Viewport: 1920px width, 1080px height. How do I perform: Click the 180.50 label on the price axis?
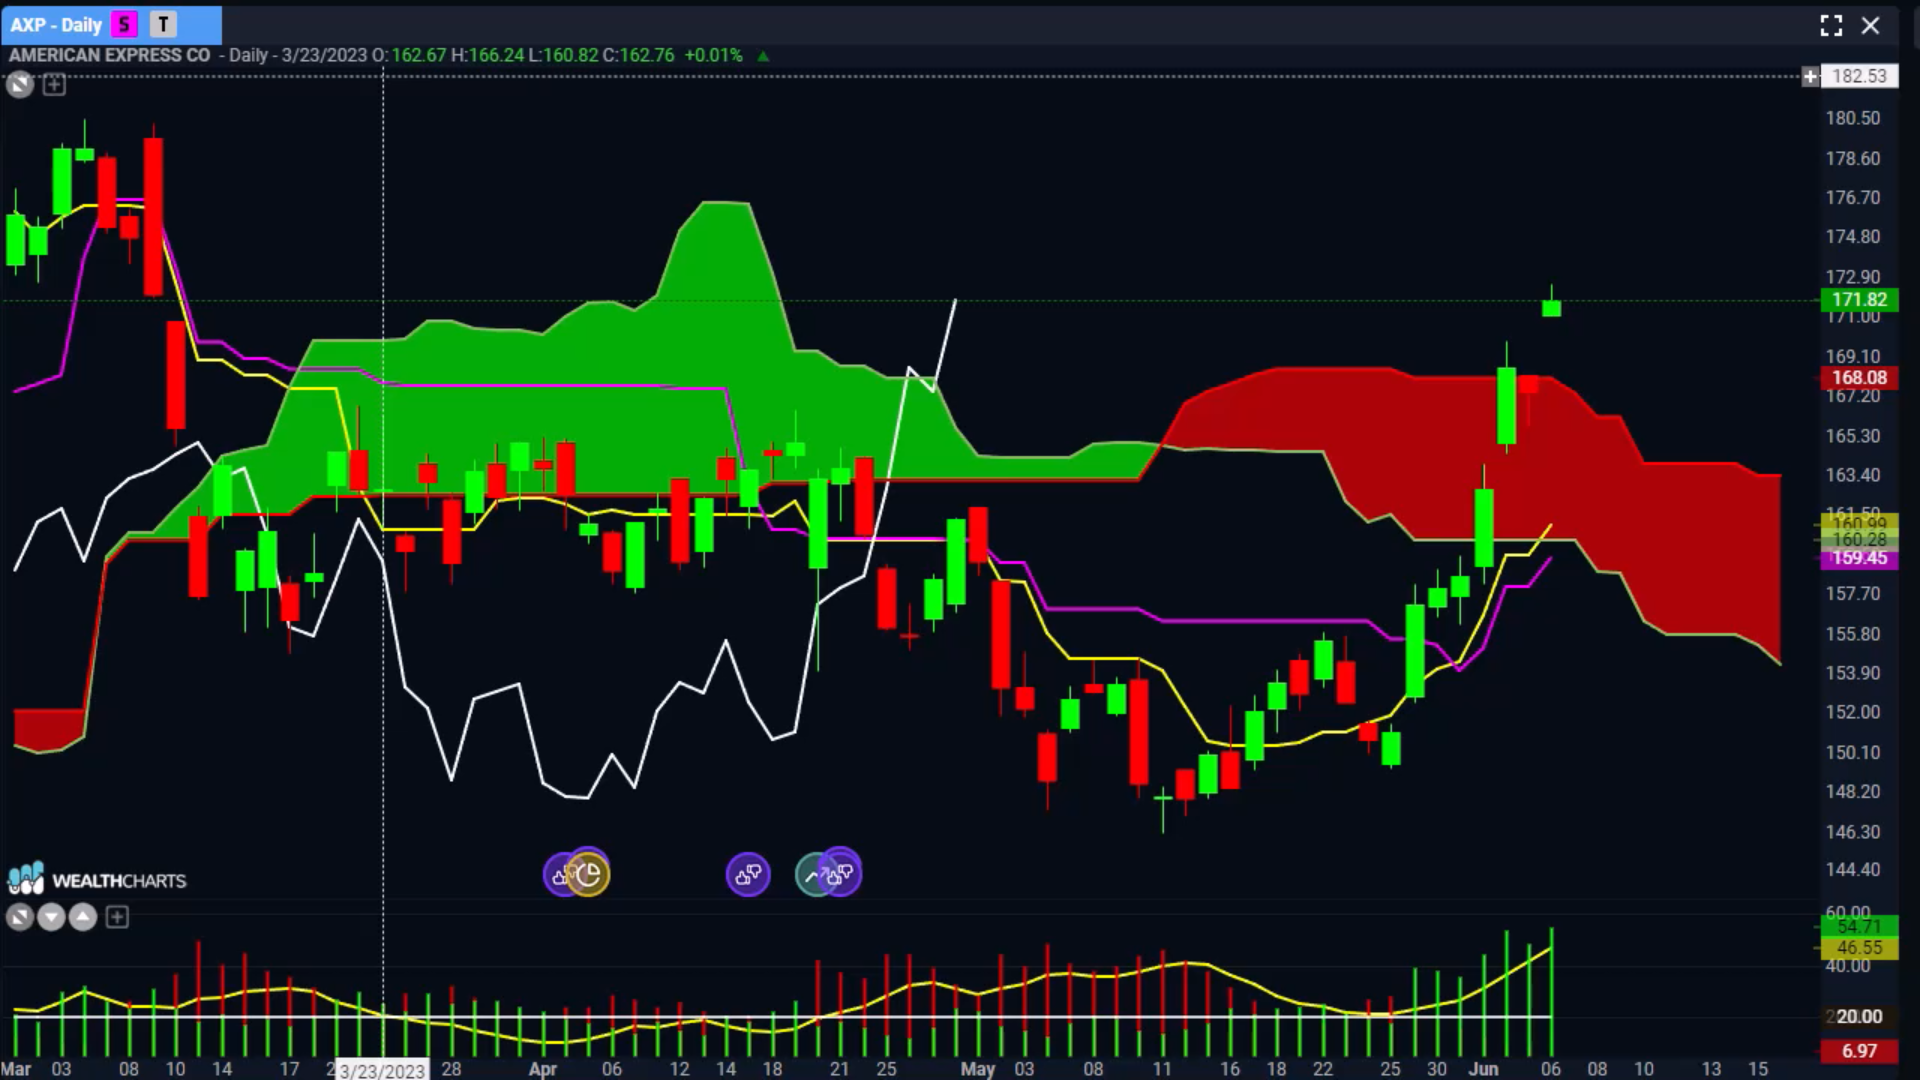click(1852, 118)
